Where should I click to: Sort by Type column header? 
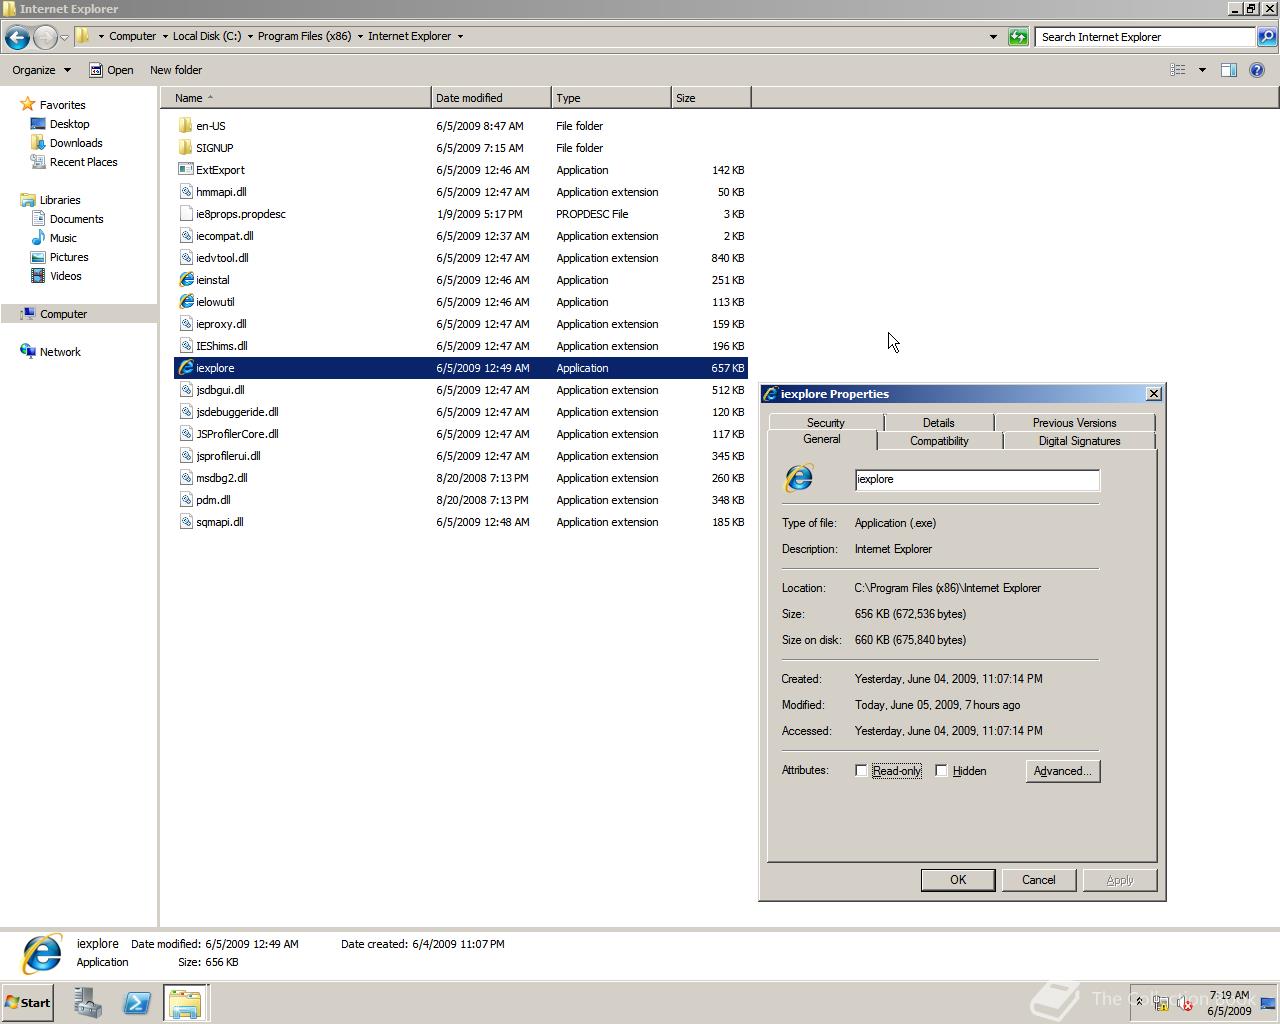pos(611,98)
